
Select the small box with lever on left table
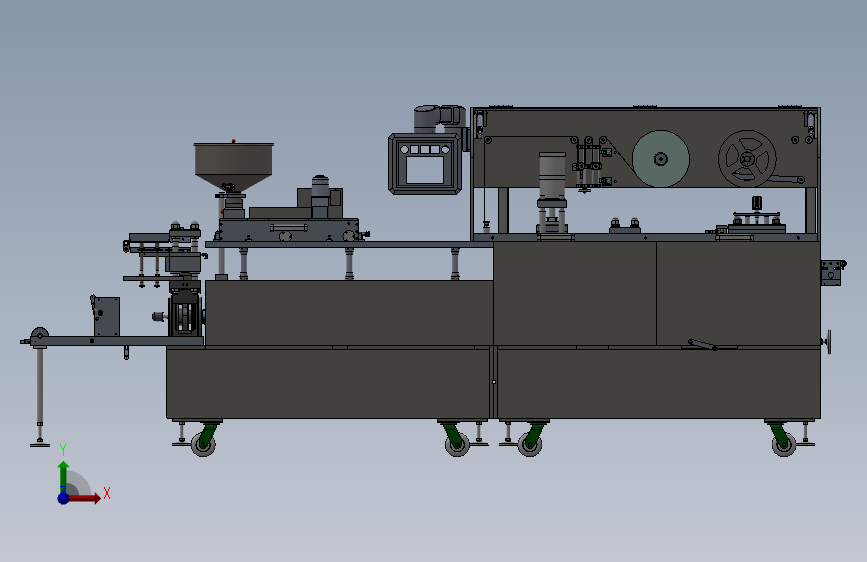[x=106, y=316]
